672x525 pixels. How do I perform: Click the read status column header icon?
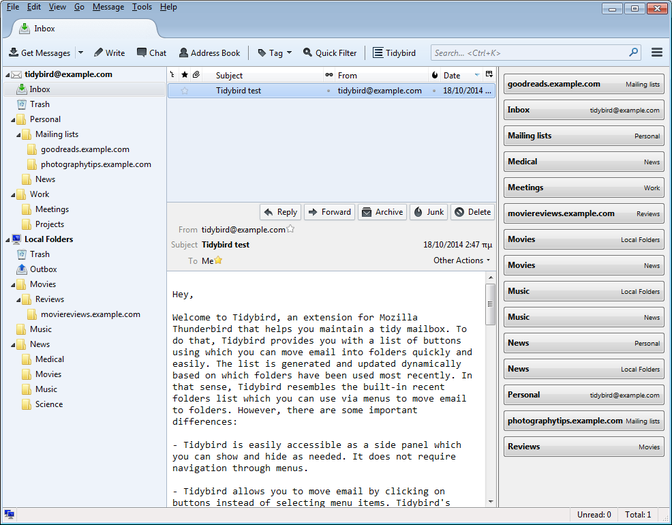click(x=329, y=75)
